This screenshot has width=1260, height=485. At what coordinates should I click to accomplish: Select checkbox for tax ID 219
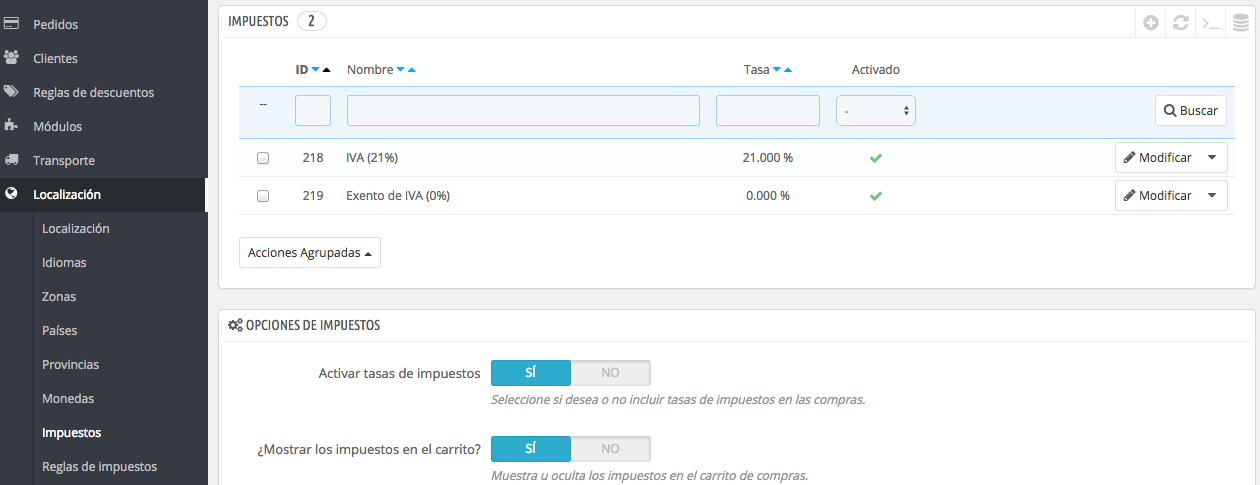[x=263, y=196]
